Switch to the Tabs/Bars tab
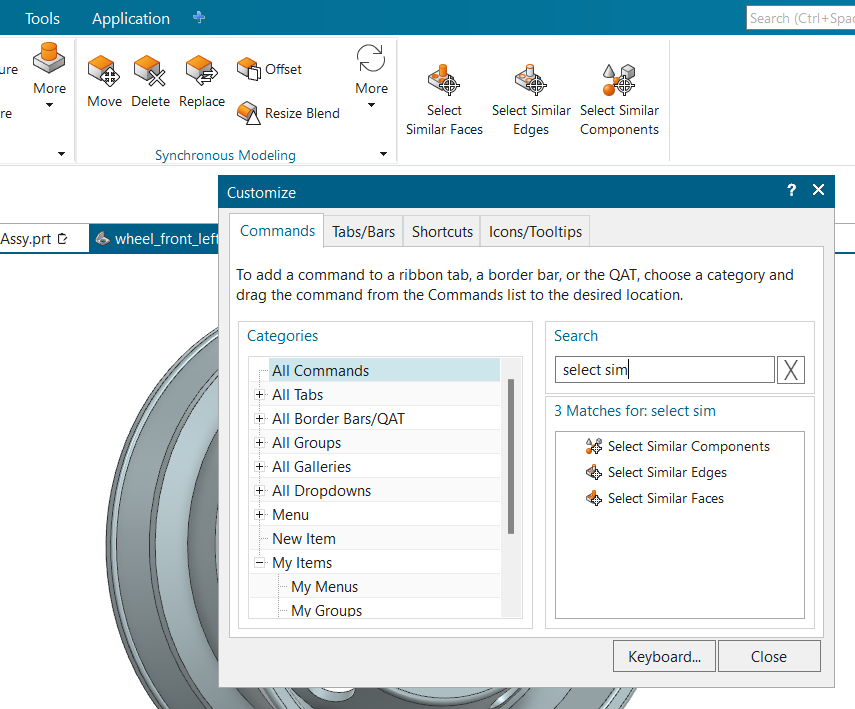The width and height of the screenshot is (855, 709). (x=363, y=232)
